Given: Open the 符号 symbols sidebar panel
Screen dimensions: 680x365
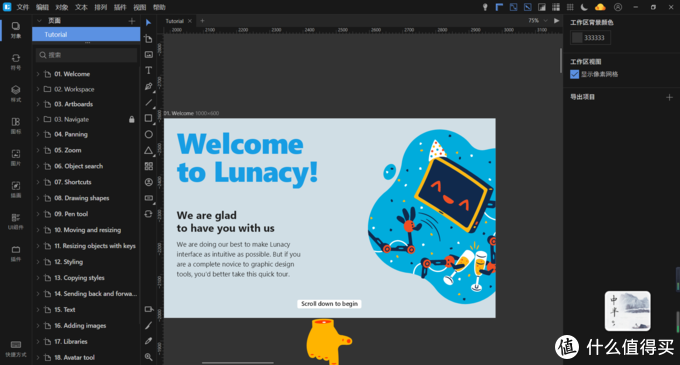Looking at the screenshot, I should click(16, 62).
